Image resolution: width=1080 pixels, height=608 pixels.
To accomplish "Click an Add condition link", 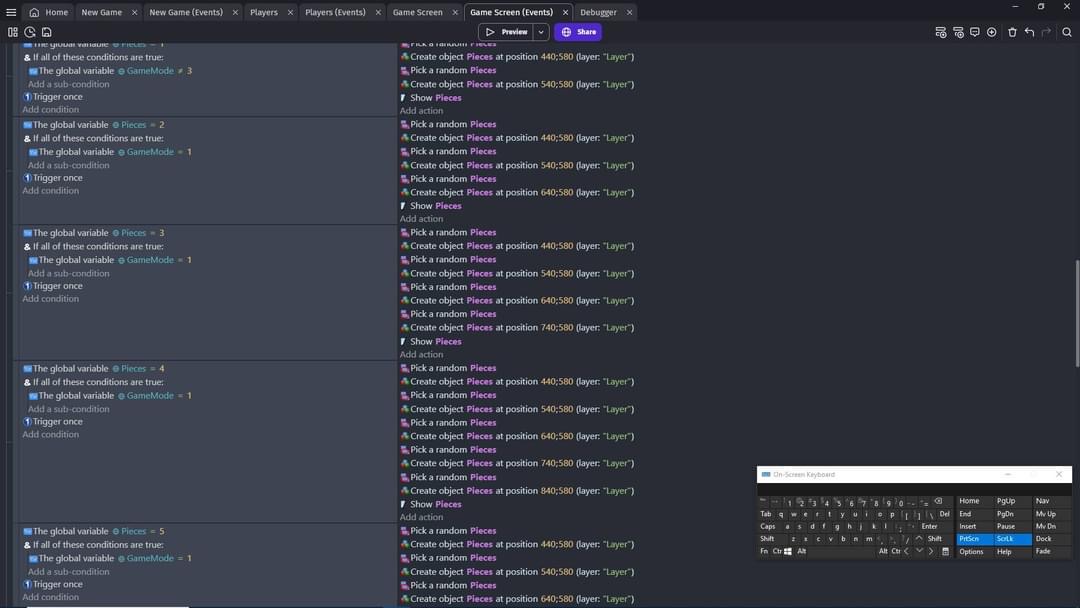I will (50, 109).
